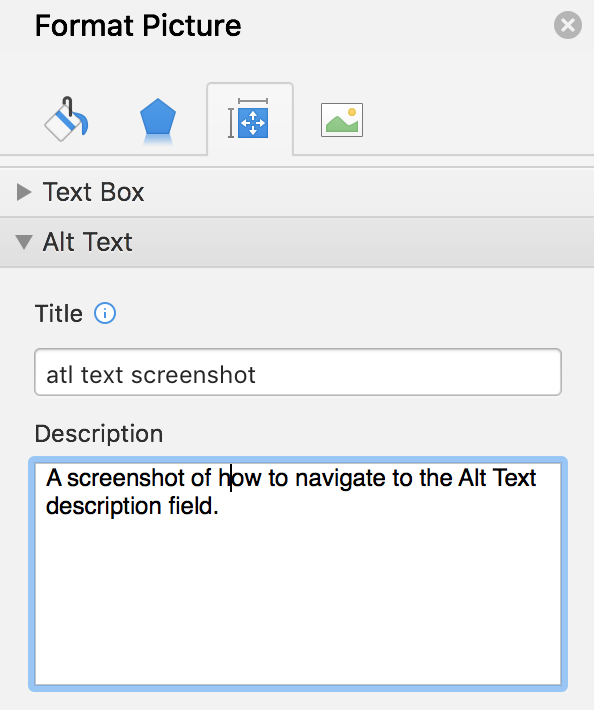Click the Format Picture pane title
594x710 pixels.
click(x=138, y=25)
